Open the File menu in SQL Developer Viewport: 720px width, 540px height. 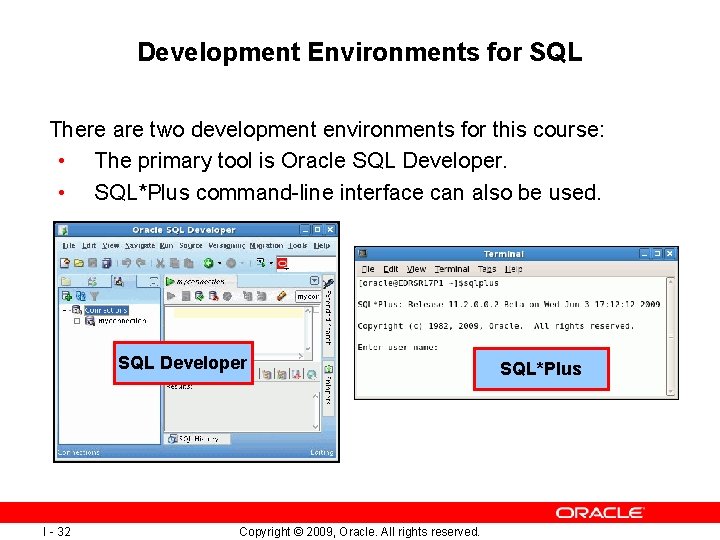click(x=69, y=246)
